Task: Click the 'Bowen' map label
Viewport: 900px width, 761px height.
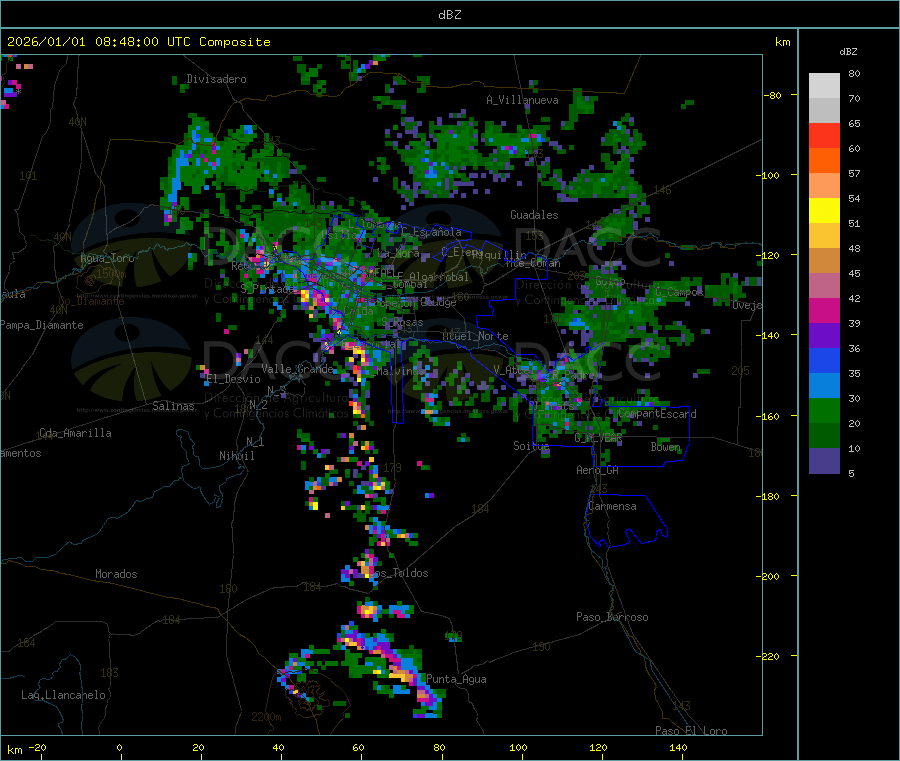Action: (666, 446)
